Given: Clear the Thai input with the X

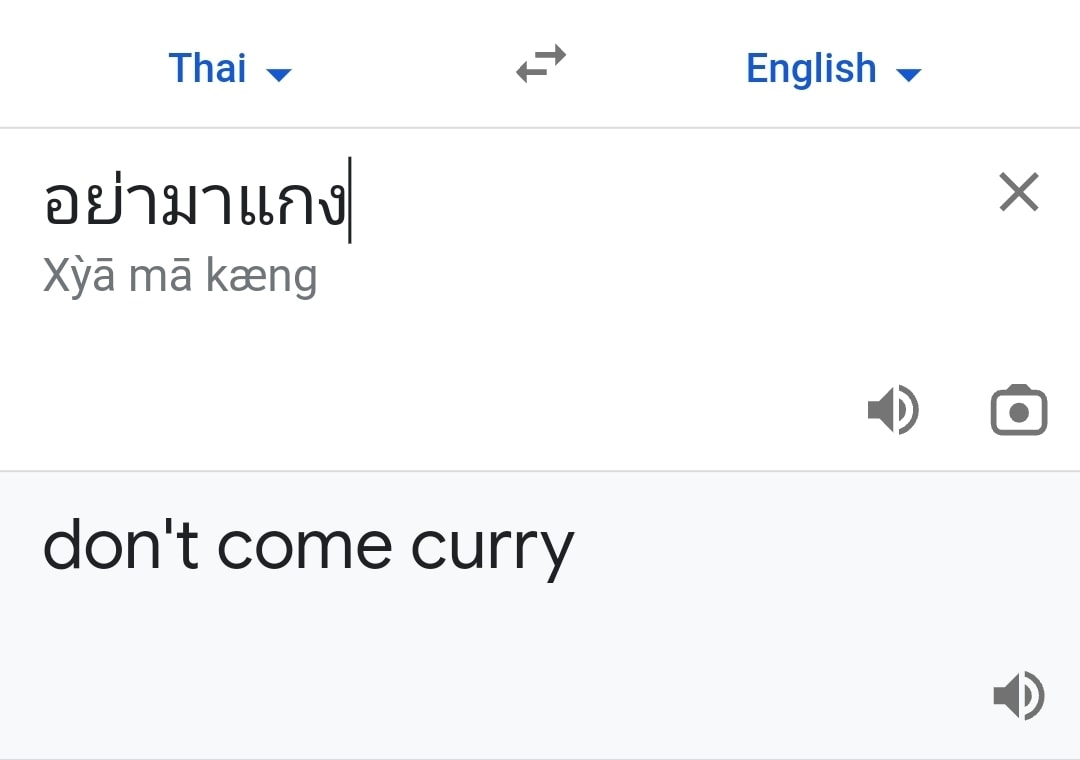Looking at the screenshot, I should 1018,192.
